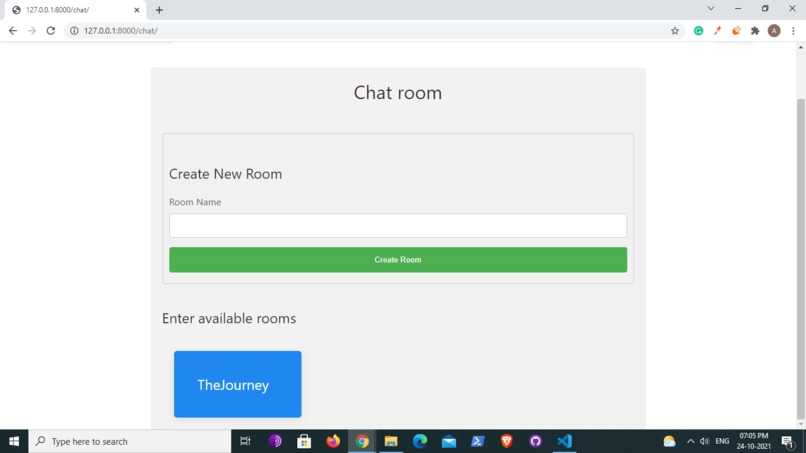Bookmark this page with the star
Screen dimensions: 806x453
pyautogui.click(x=675, y=31)
